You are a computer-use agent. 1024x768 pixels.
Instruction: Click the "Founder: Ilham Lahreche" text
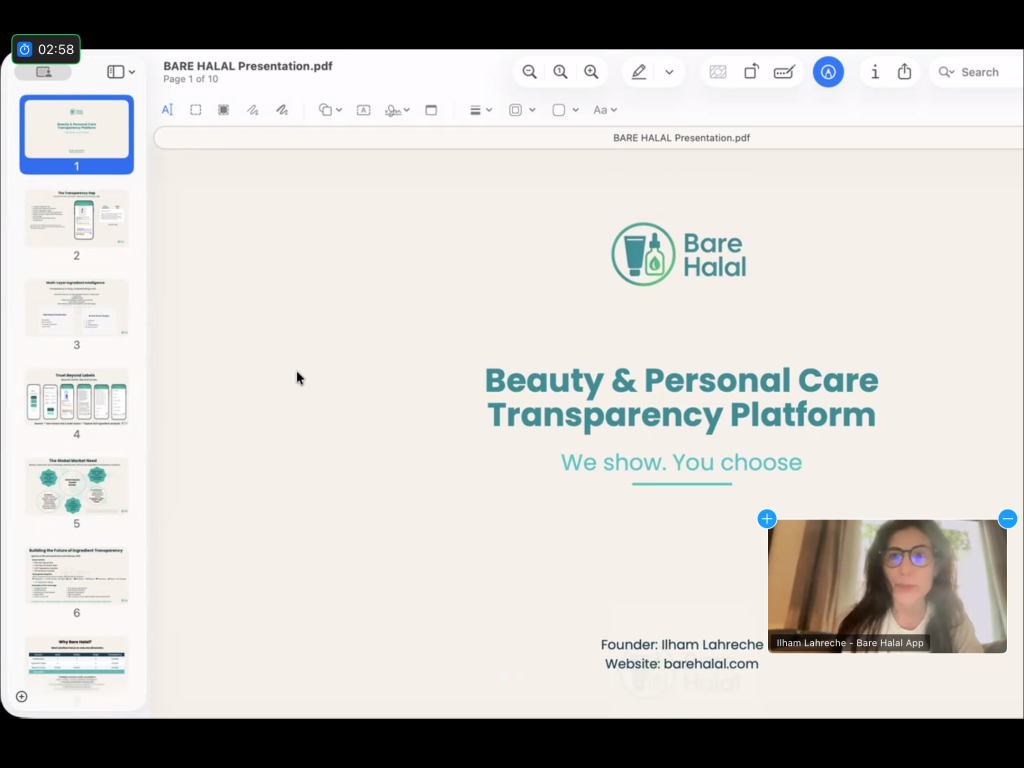(x=682, y=645)
